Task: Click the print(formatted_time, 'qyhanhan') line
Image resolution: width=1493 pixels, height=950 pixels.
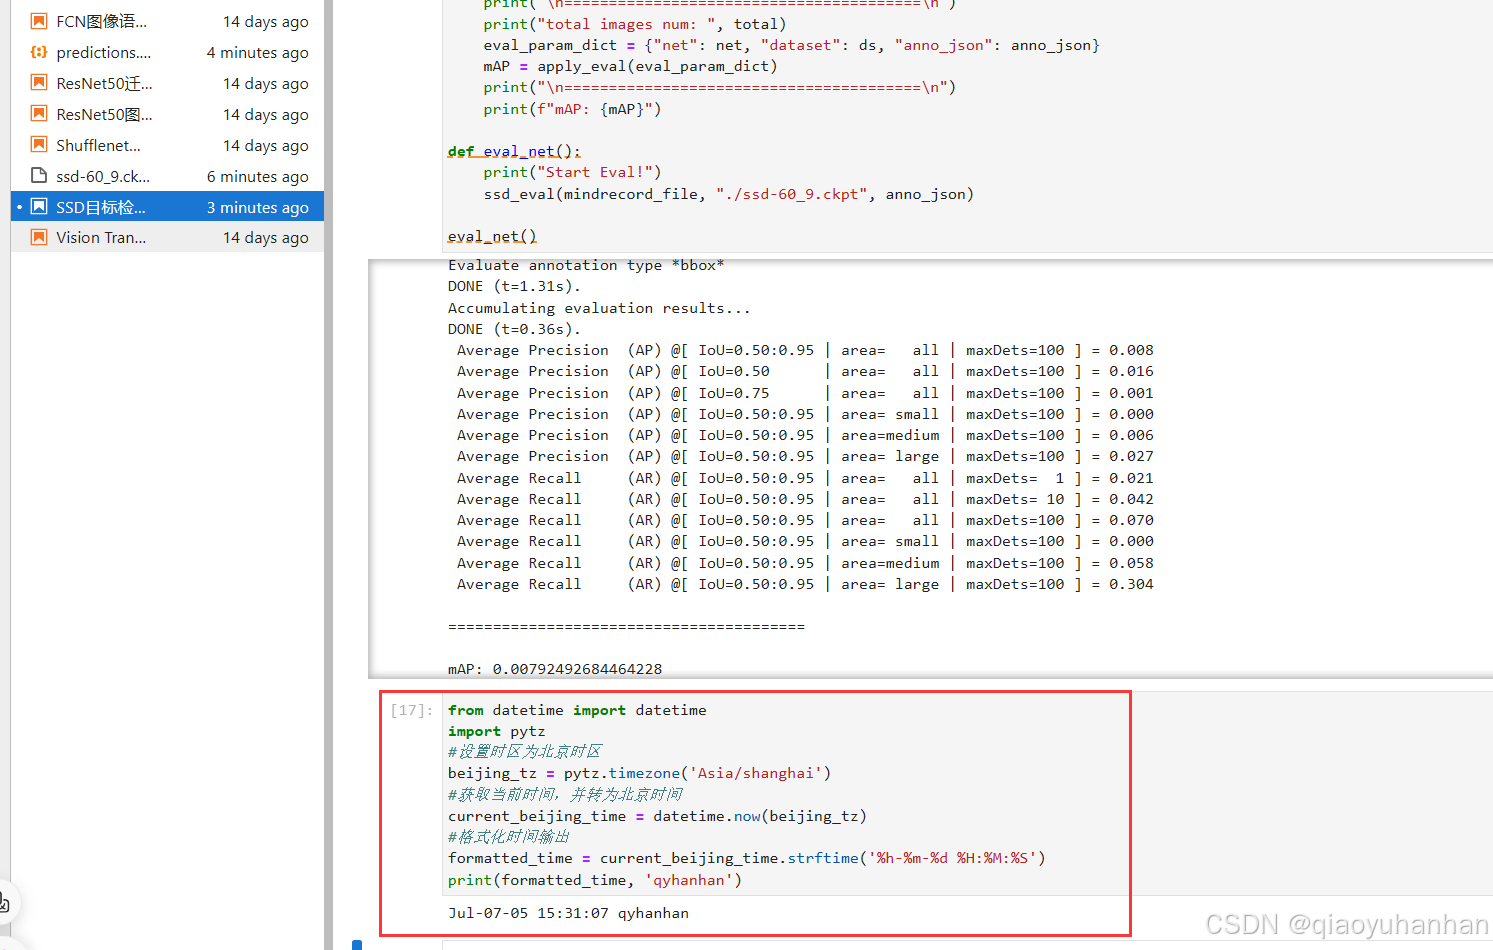Action: 595,880
